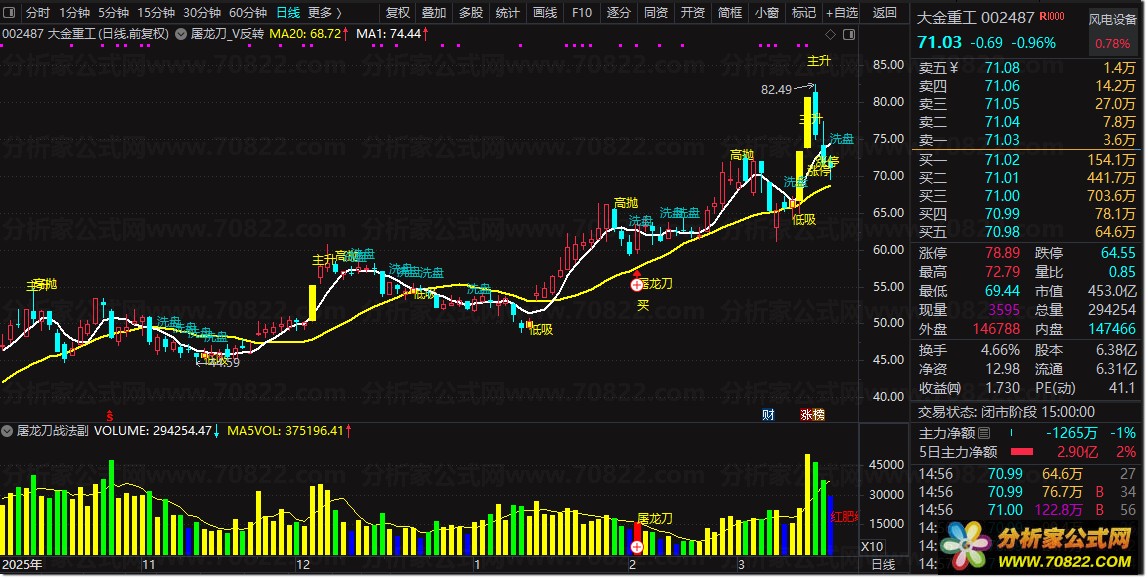Click the 标记 mark button
The height and width of the screenshot is (578, 1148).
[x=804, y=12]
